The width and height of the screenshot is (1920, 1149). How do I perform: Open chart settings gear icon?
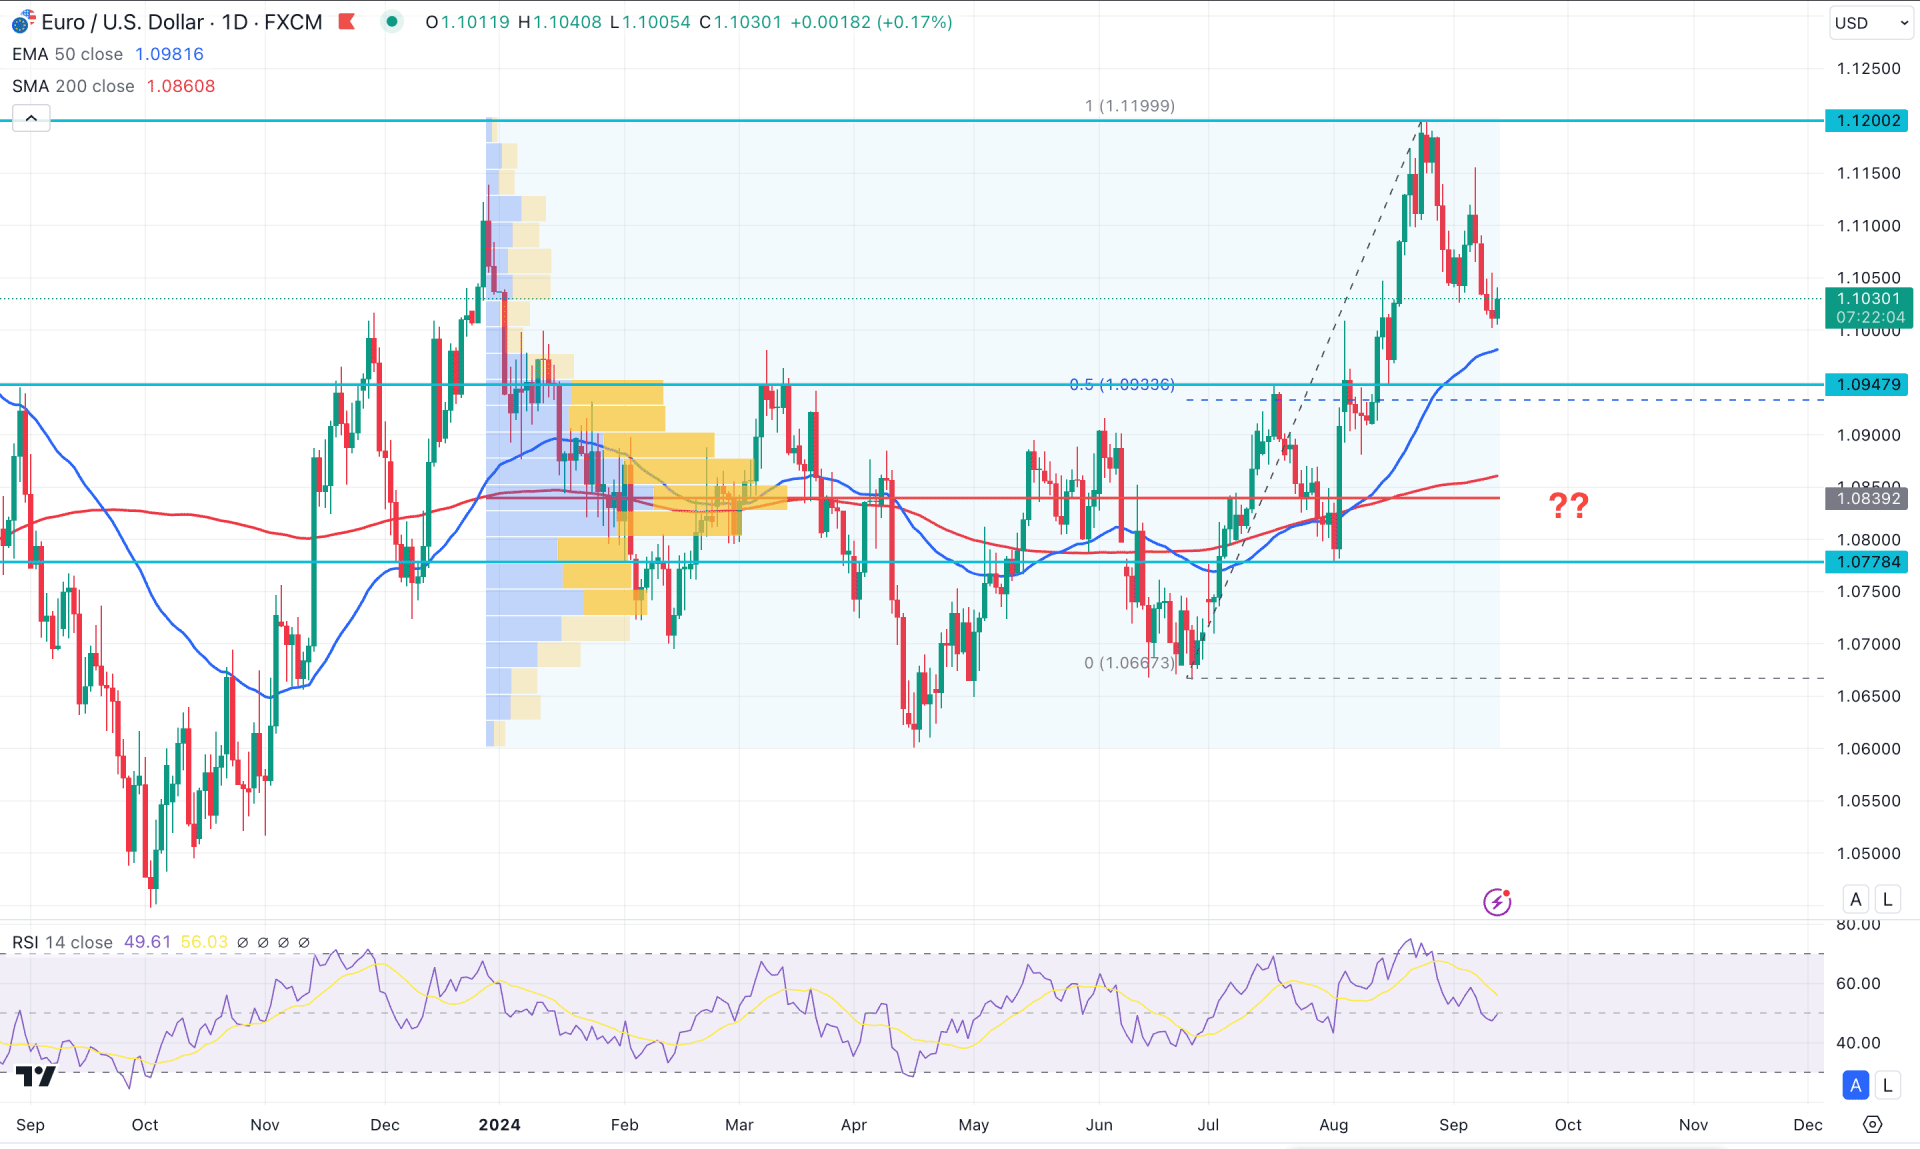[x=1873, y=1125]
